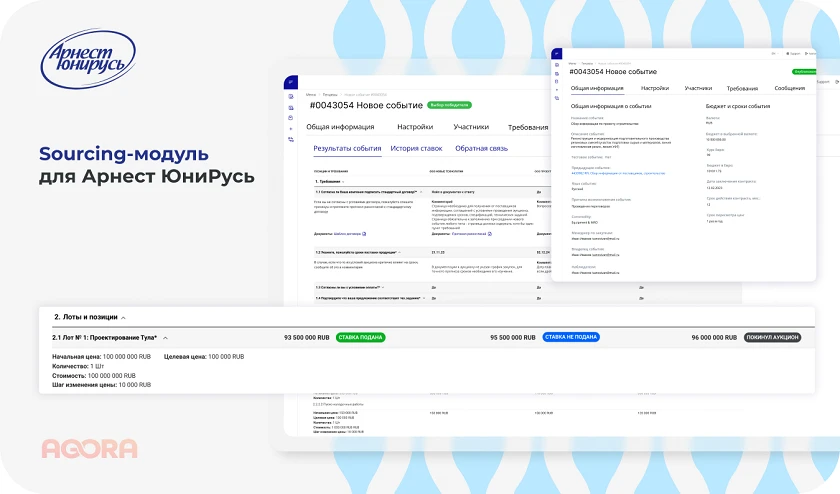Open Настройки tab in results window
Viewport: 840px width, 494px height.
[415, 127]
